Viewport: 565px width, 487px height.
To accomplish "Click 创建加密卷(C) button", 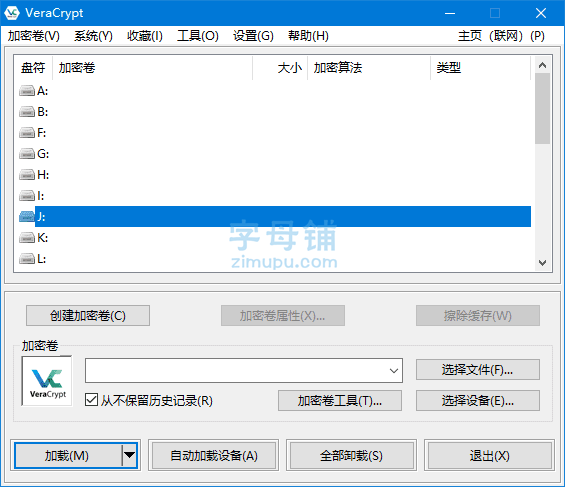I will (88, 316).
